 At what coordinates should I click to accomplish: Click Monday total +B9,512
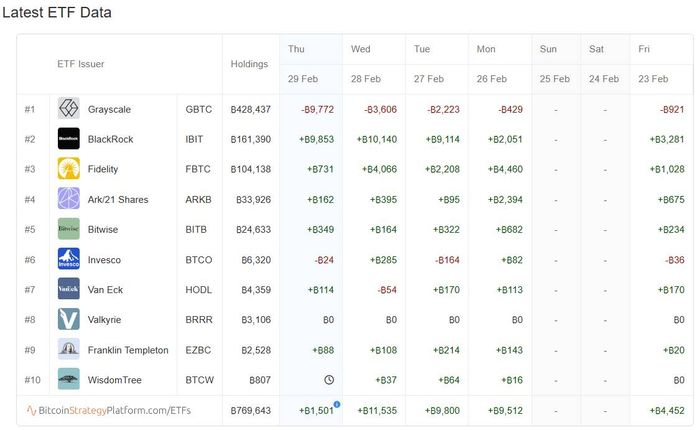(x=505, y=410)
